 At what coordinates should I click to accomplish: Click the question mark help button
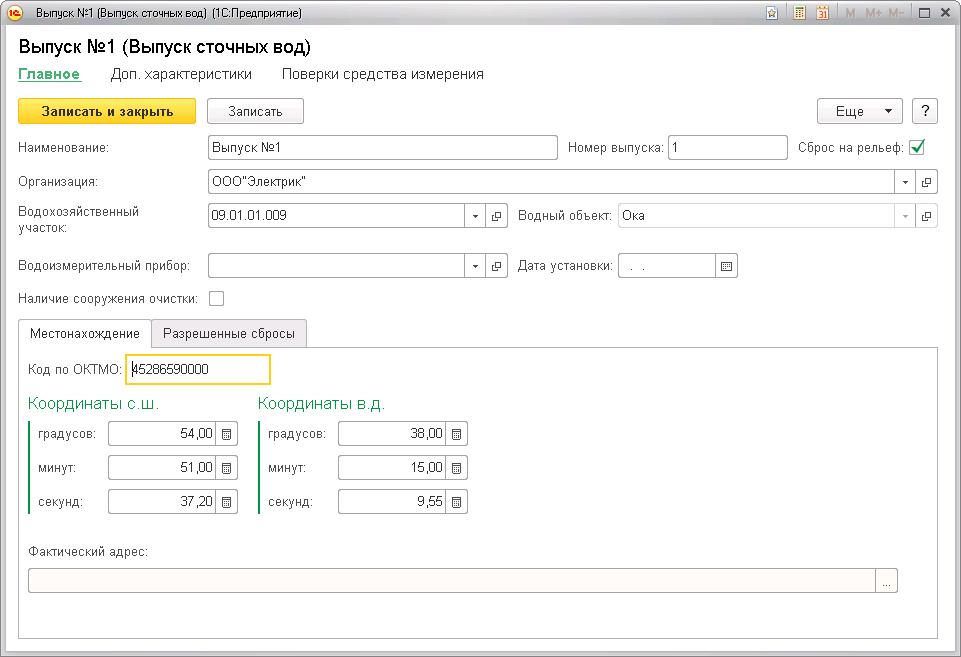tap(925, 112)
